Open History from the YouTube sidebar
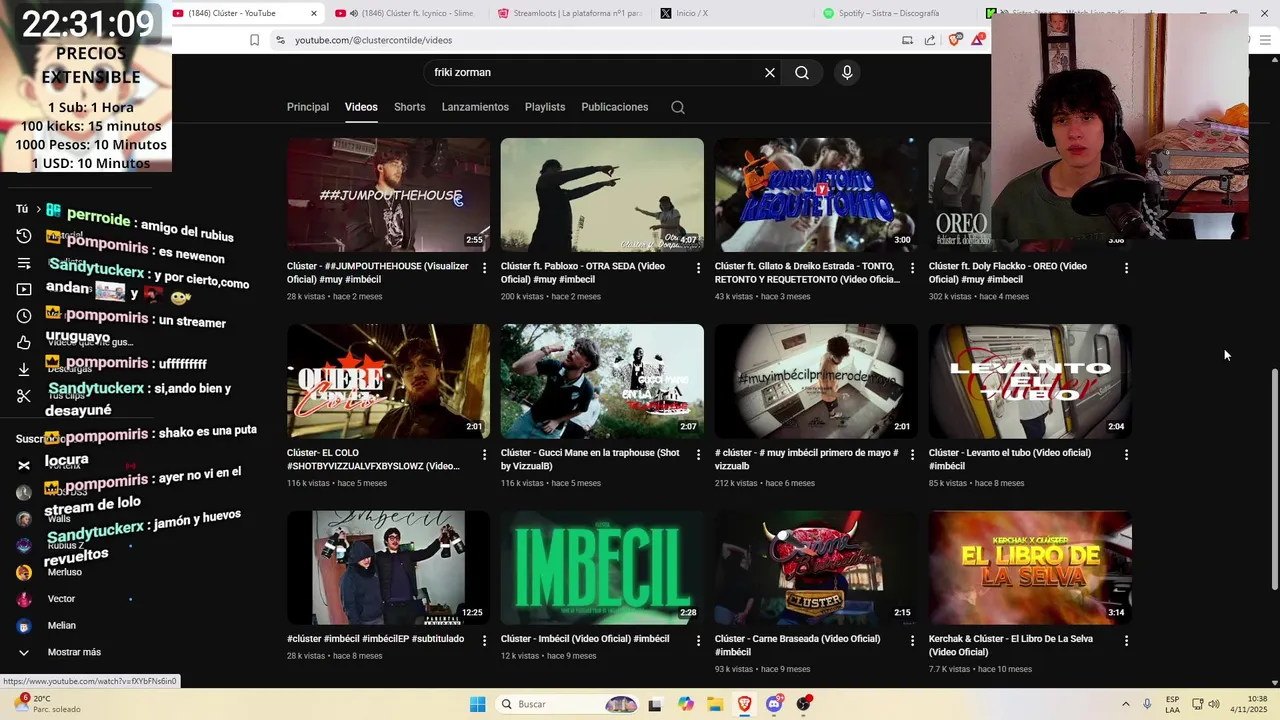Image resolution: width=1280 pixels, height=720 pixels. 24,236
